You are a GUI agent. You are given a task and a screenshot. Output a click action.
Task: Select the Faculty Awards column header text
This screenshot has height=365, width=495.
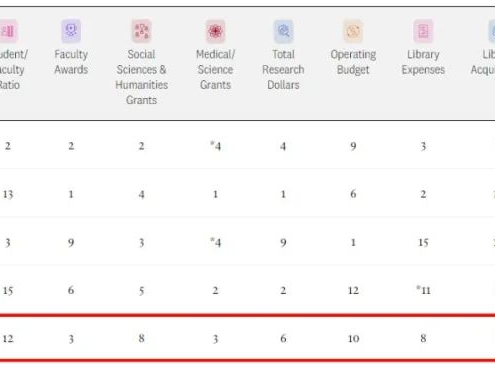coord(71,62)
